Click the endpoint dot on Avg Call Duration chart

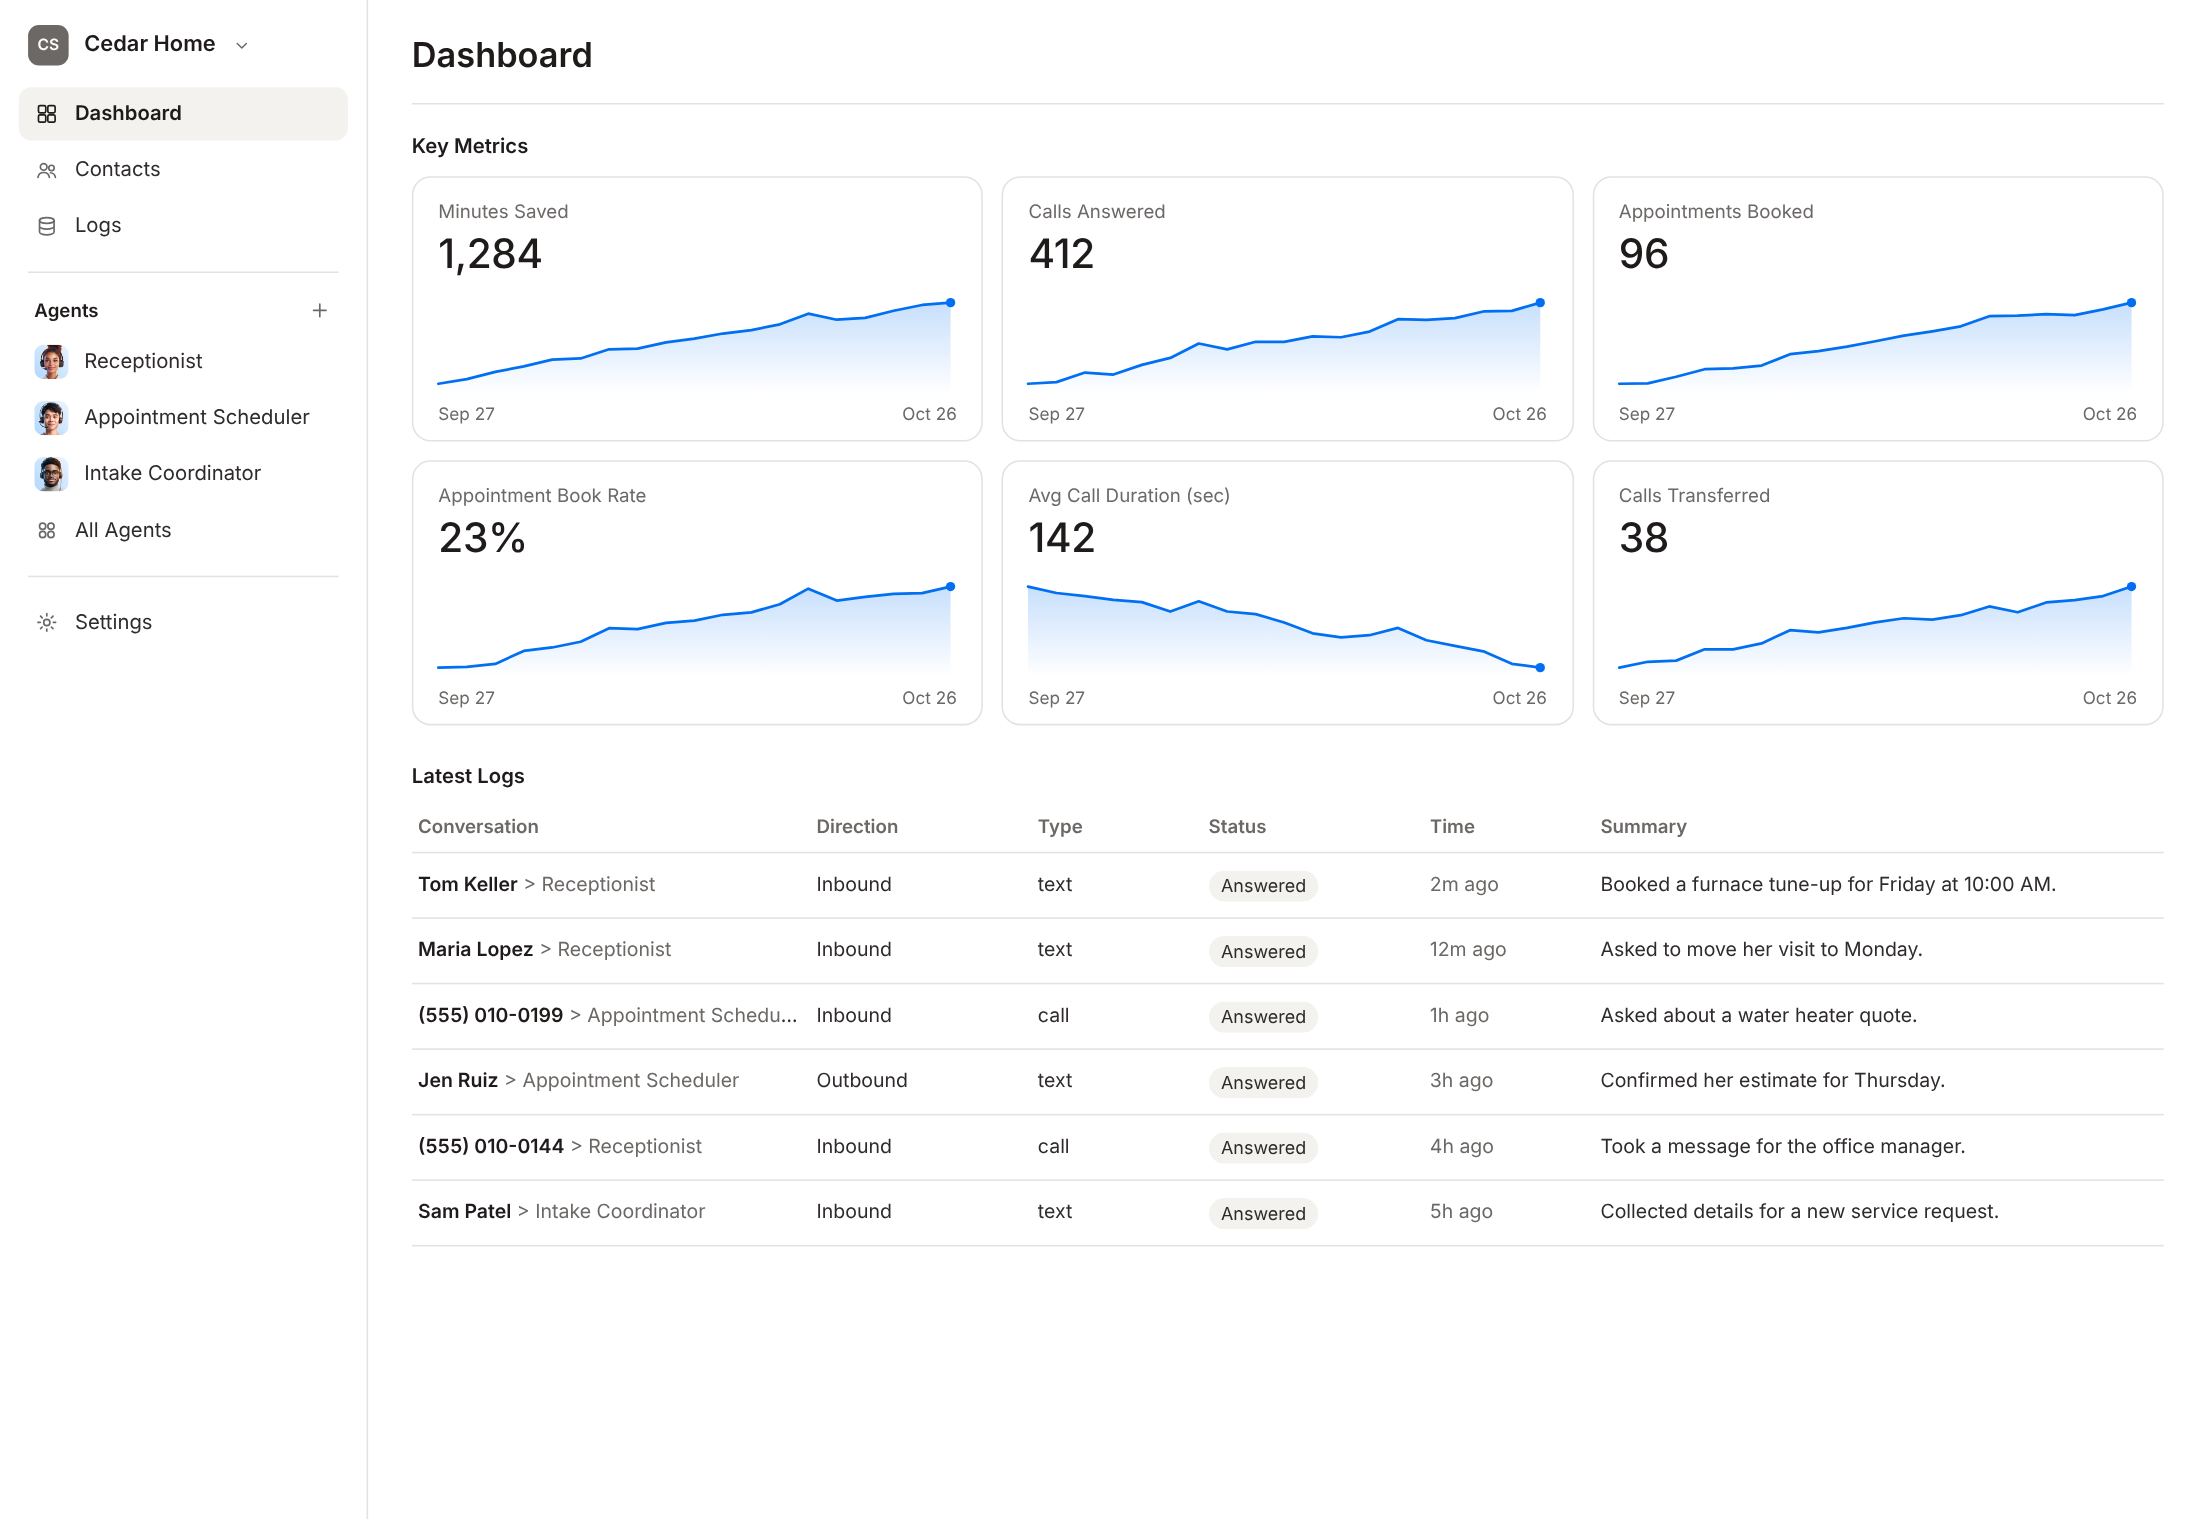1540,667
